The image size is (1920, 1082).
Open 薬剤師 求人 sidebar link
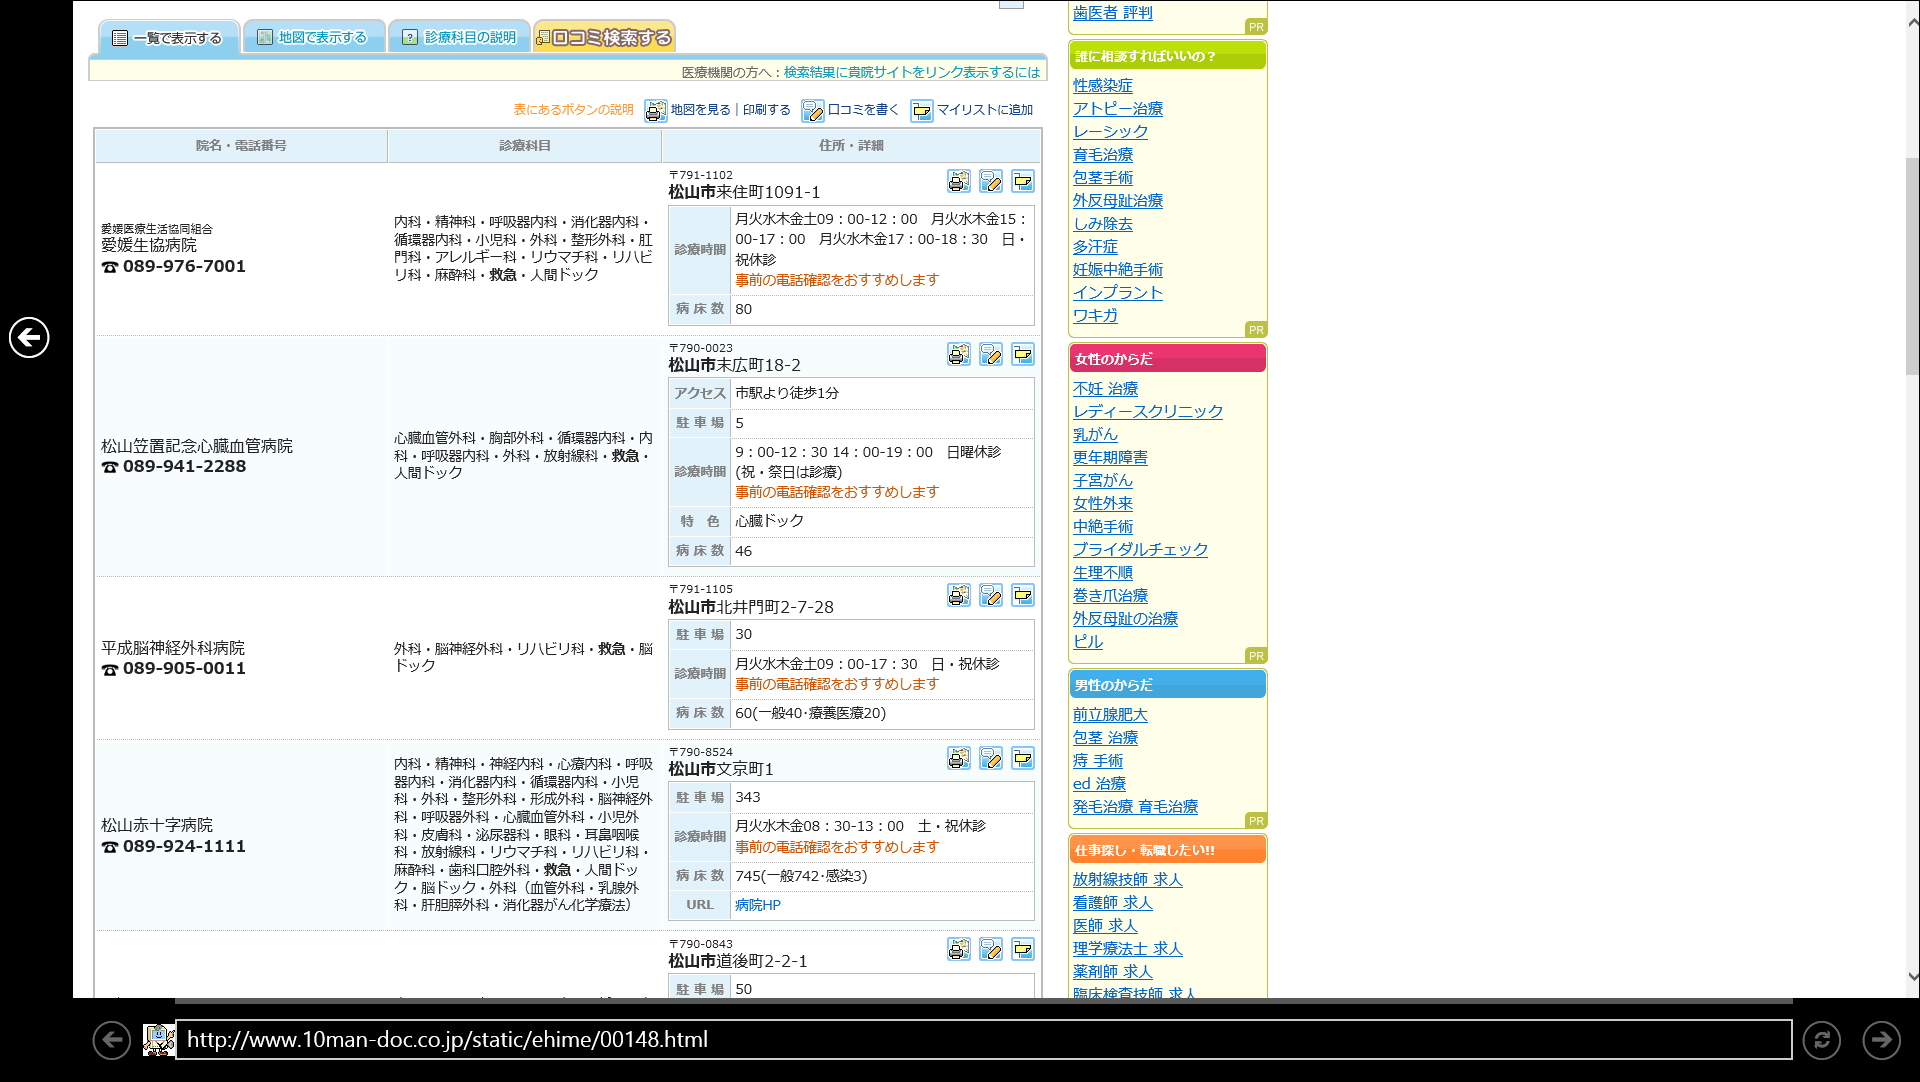1112,972
